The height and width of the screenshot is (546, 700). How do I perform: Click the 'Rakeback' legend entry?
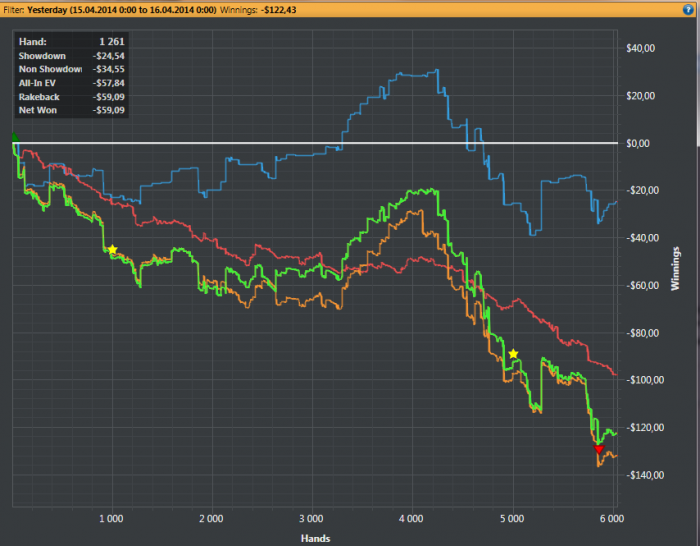click(x=39, y=97)
